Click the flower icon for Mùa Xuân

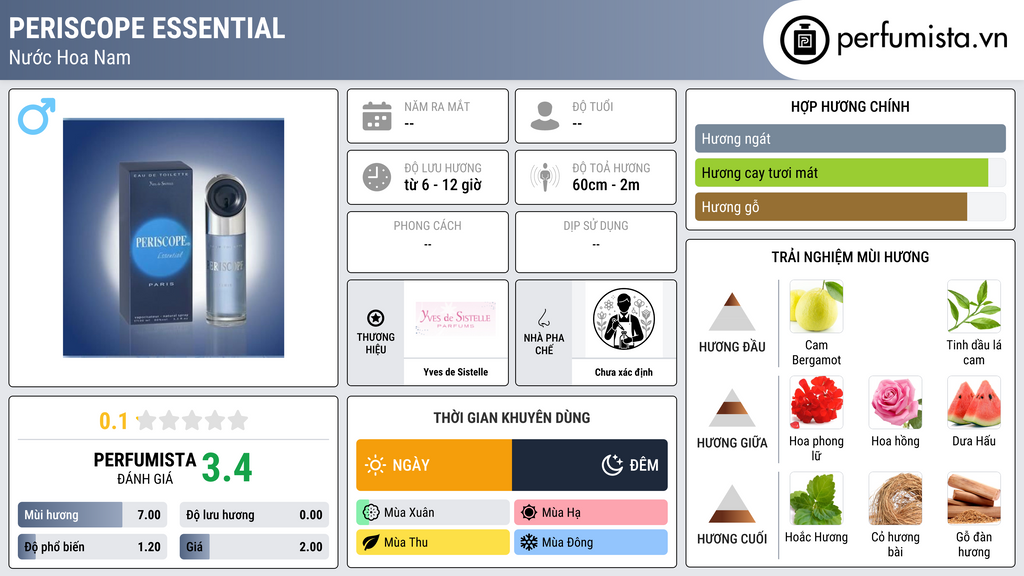(370, 513)
